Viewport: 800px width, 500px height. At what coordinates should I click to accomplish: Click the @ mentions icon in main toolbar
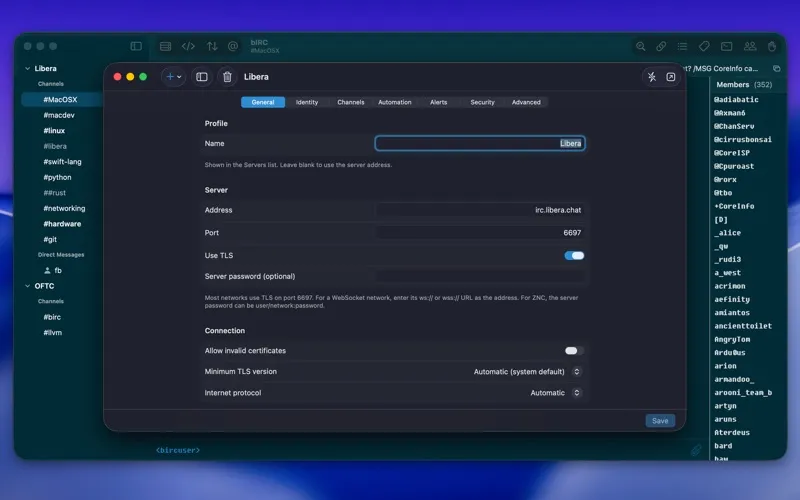tap(233, 46)
